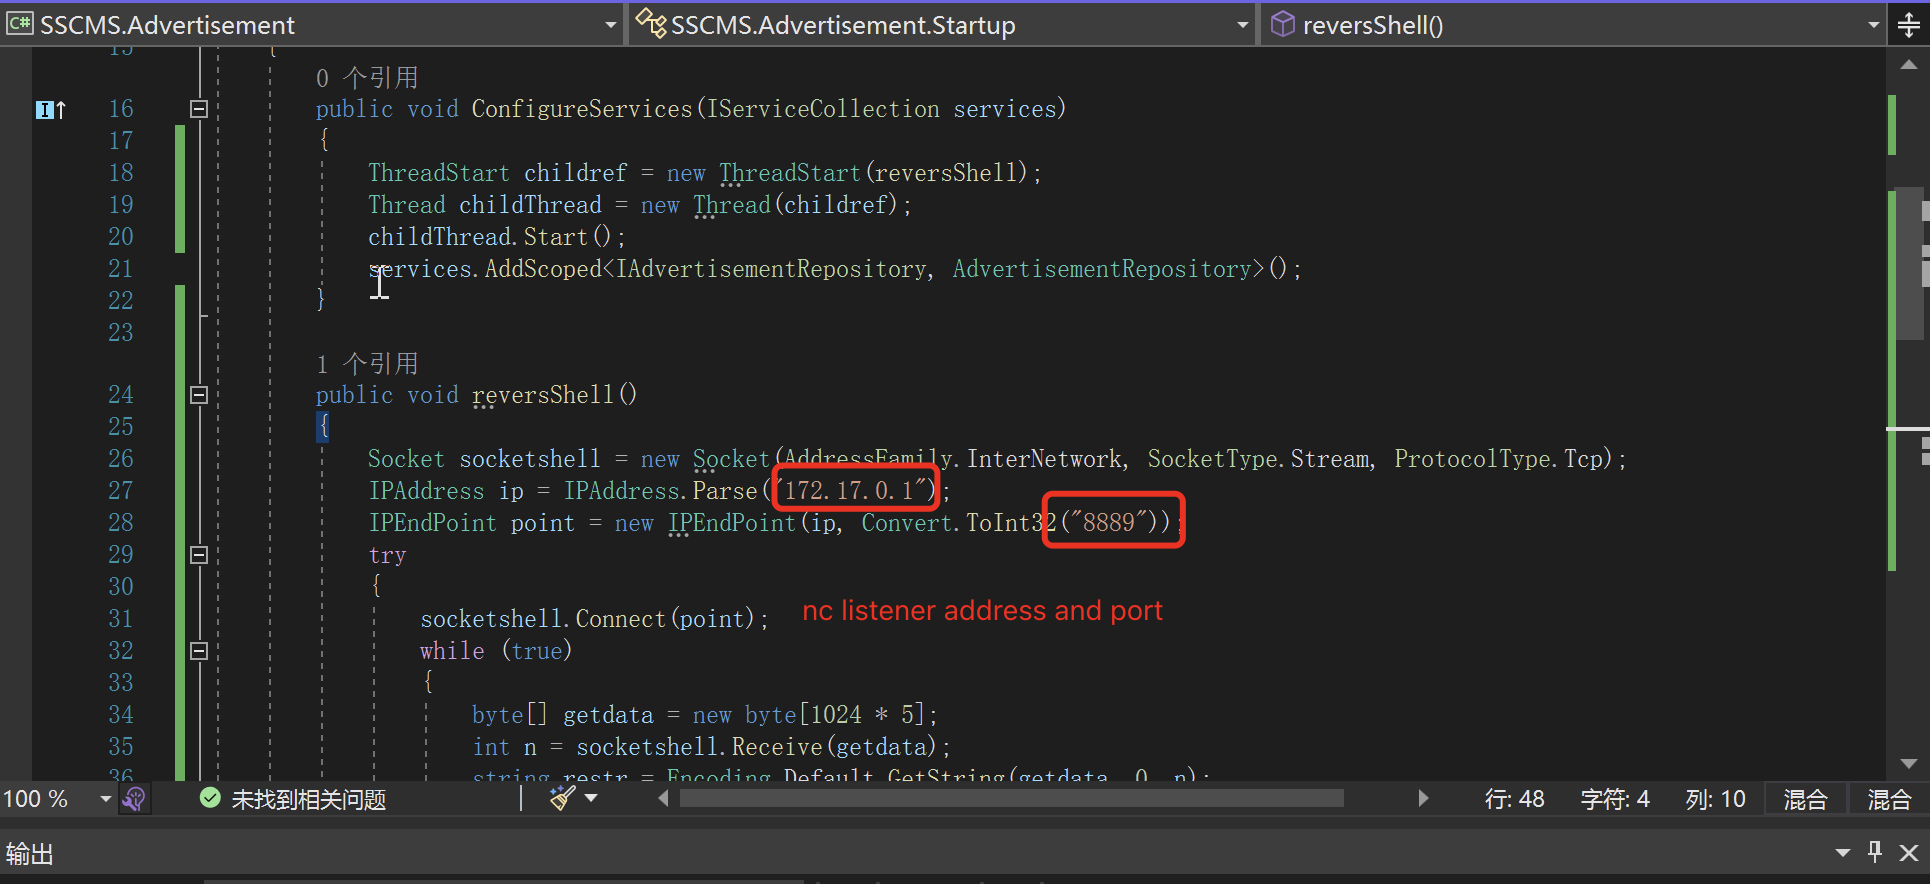Collapse the try block at line 29

click(199, 555)
